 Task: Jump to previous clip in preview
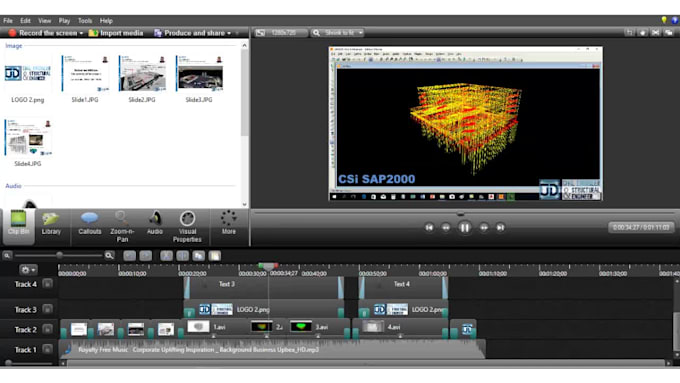click(x=429, y=227)
